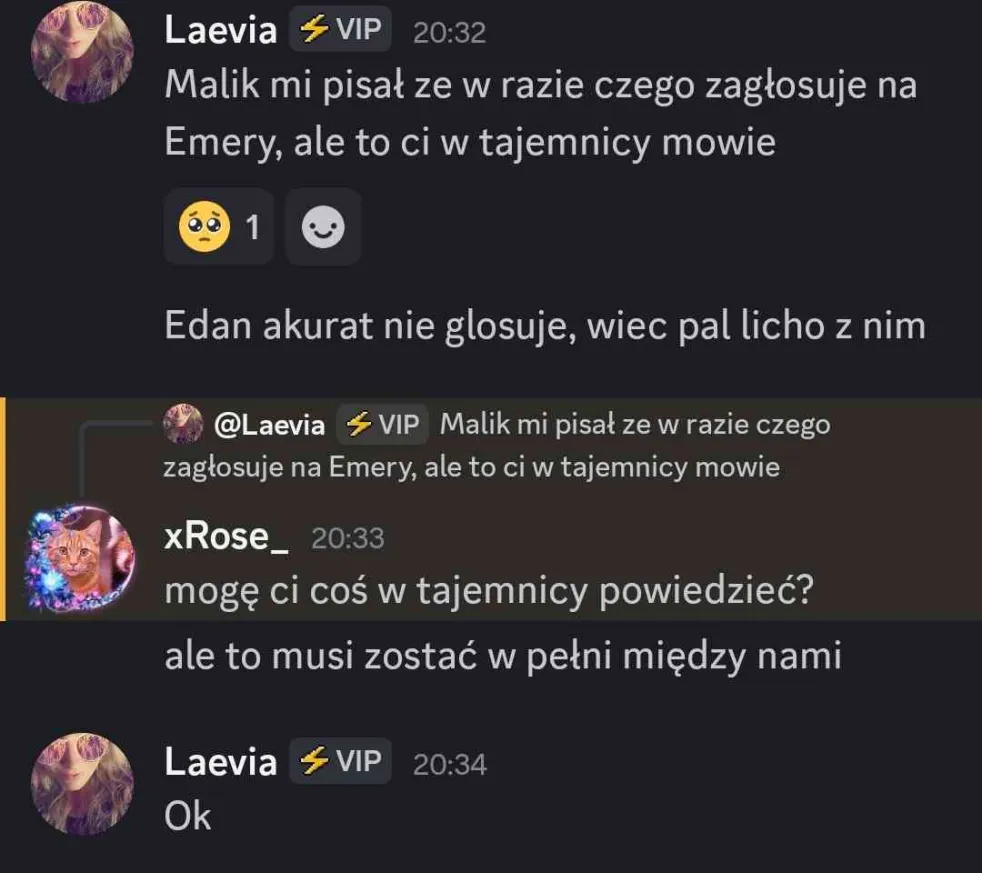Image resolution: width=982 pixels, height=873 pixels.
Task: Click the pleading face emoji reaction
Action: tap(218, 226)
